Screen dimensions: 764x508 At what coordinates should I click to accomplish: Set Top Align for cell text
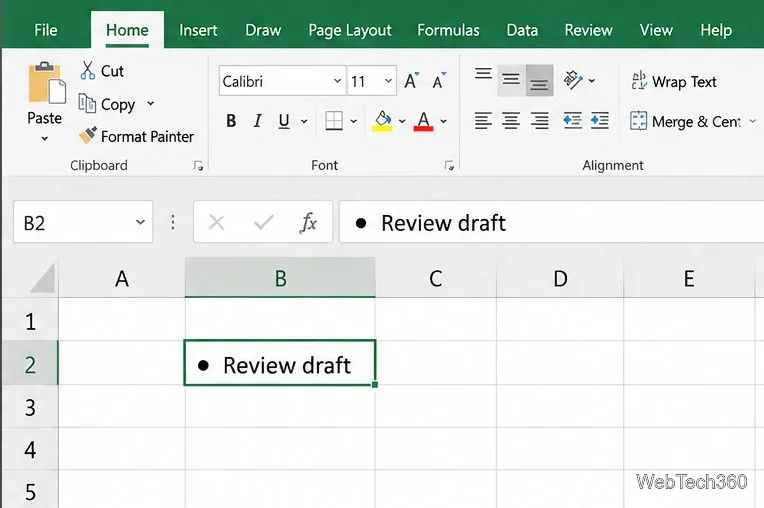(483, 74)
